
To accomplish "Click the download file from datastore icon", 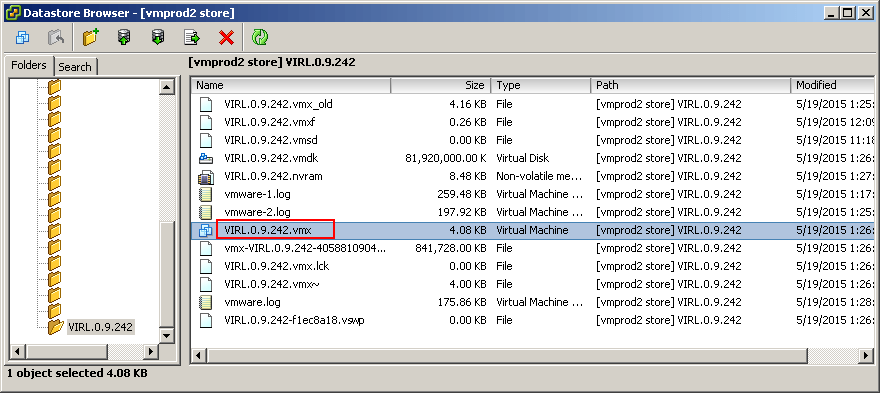I will pyautogui.click(x=158, y=38).
